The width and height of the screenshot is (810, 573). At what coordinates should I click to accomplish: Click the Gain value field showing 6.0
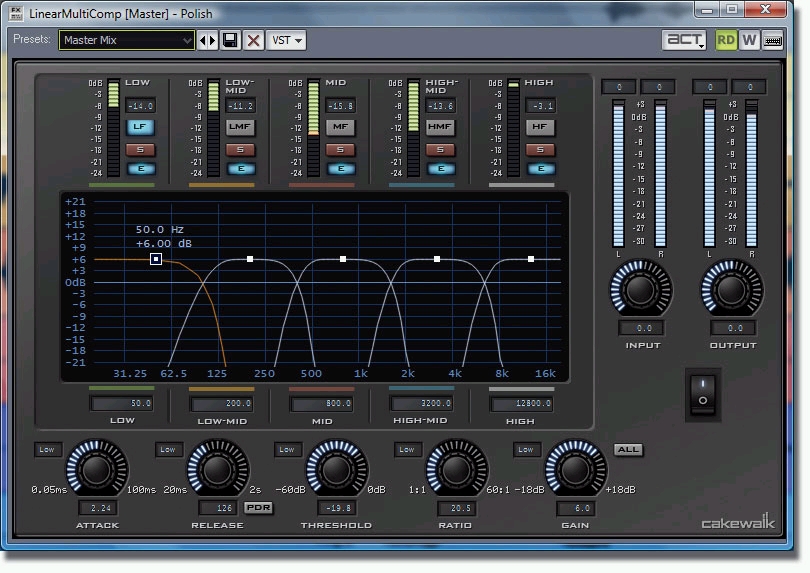(576, 508)
